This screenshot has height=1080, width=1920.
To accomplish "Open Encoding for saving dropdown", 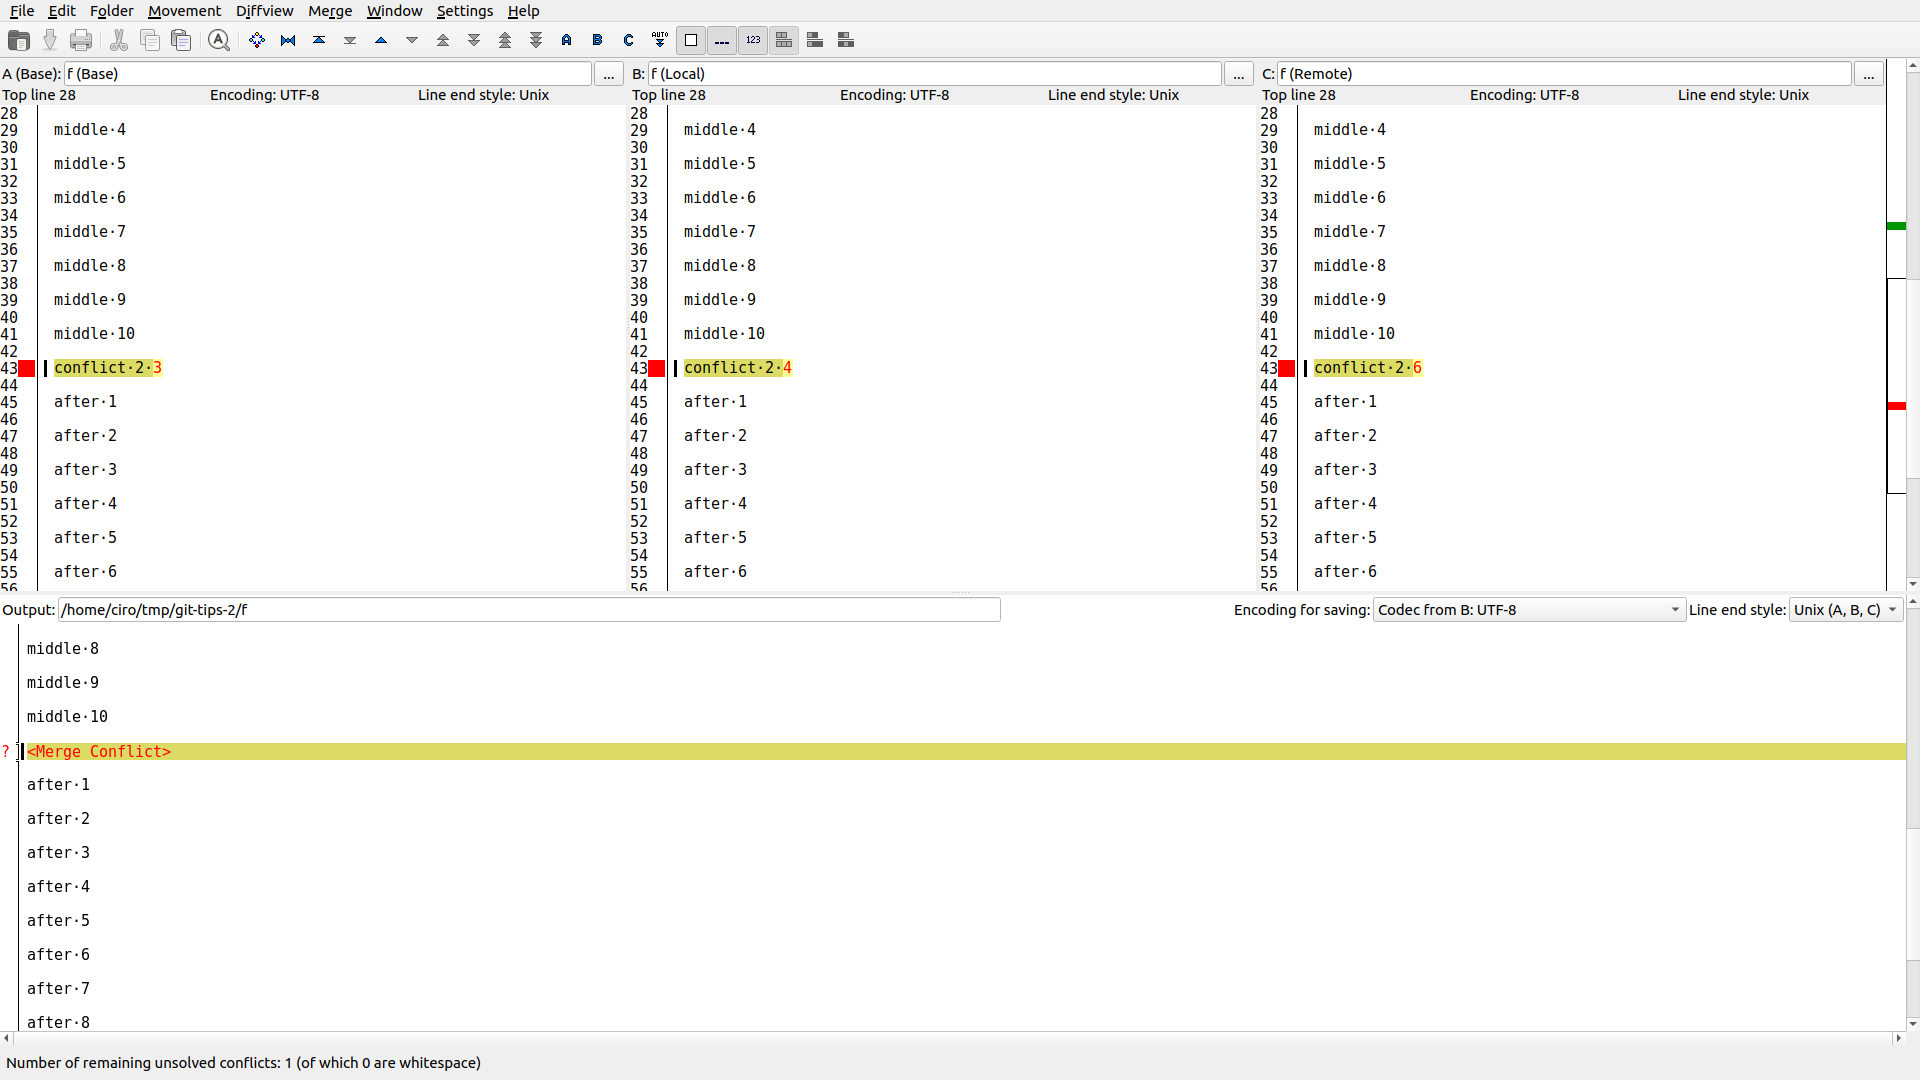I will pos(1528,610).
